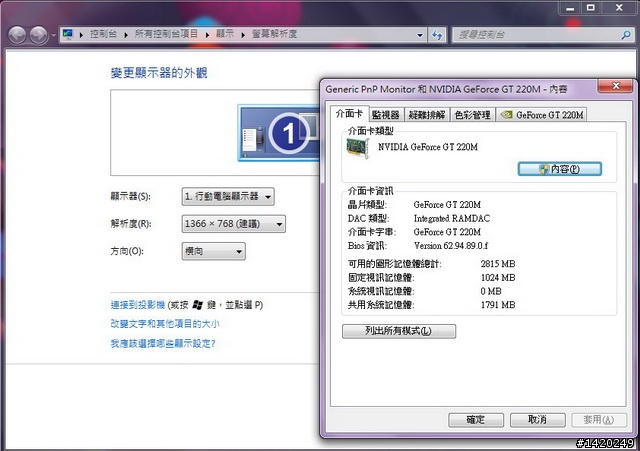Viewport: 640px width, 451px height.
Task: Open the 顯示器(S) display dropdown
Action: (x=228, y=197)
